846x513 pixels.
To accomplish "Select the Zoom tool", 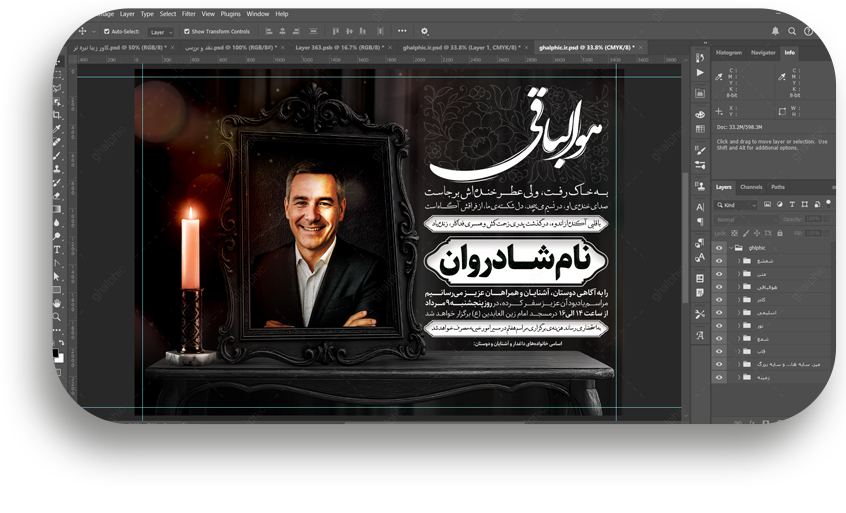I will coord(57,316).
